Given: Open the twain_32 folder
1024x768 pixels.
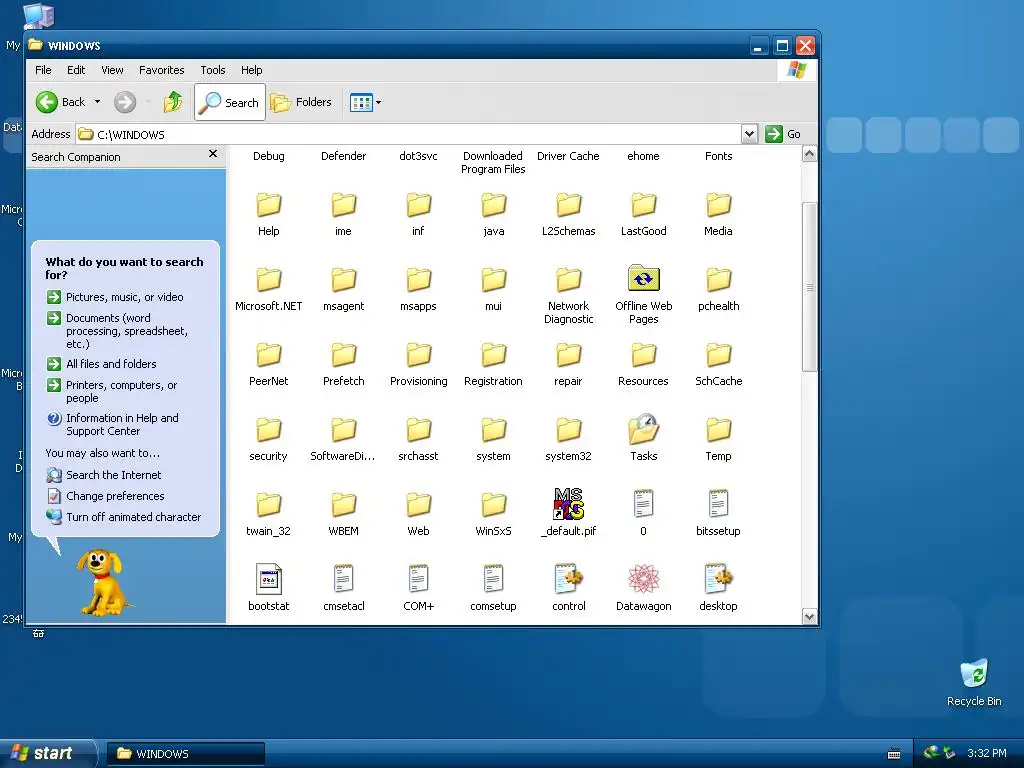Looking at the screenshot, I should point(268,505).
